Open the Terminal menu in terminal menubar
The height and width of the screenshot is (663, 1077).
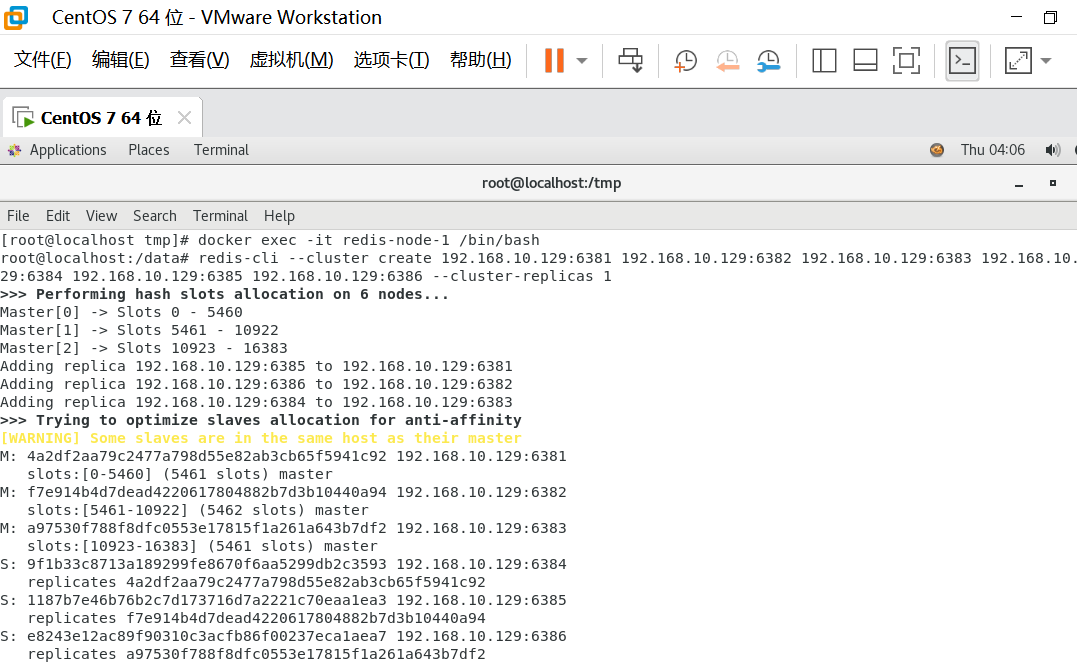pos(220,216)
